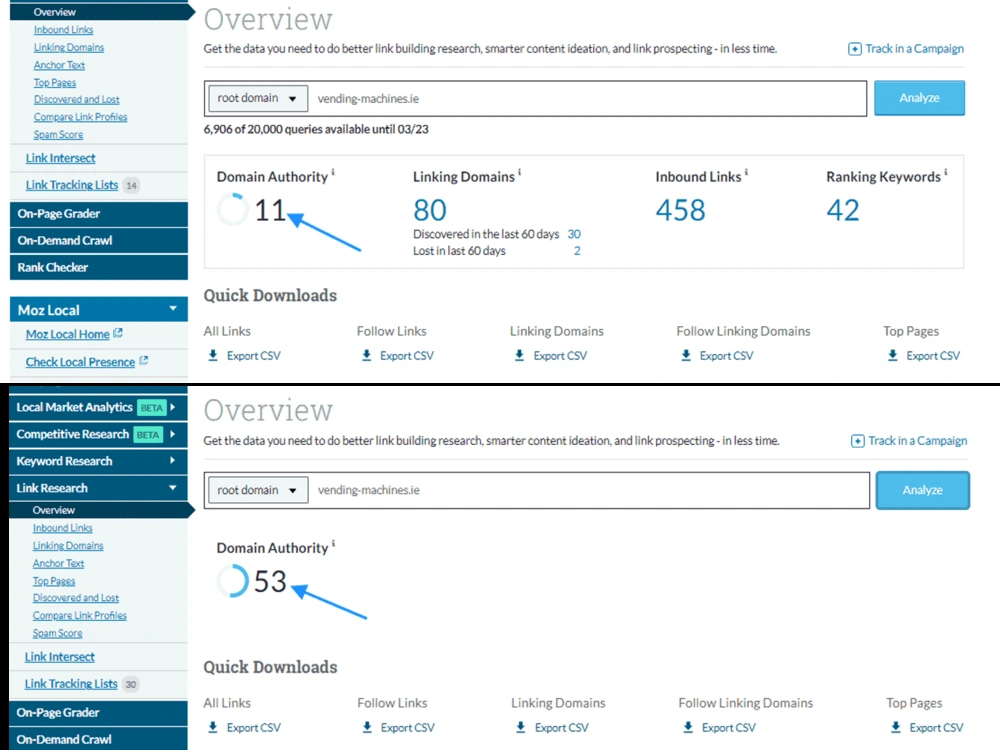Click the Inbound Links value 458
This screenshot has width=1000, height=750.
(x=680, y=210)
